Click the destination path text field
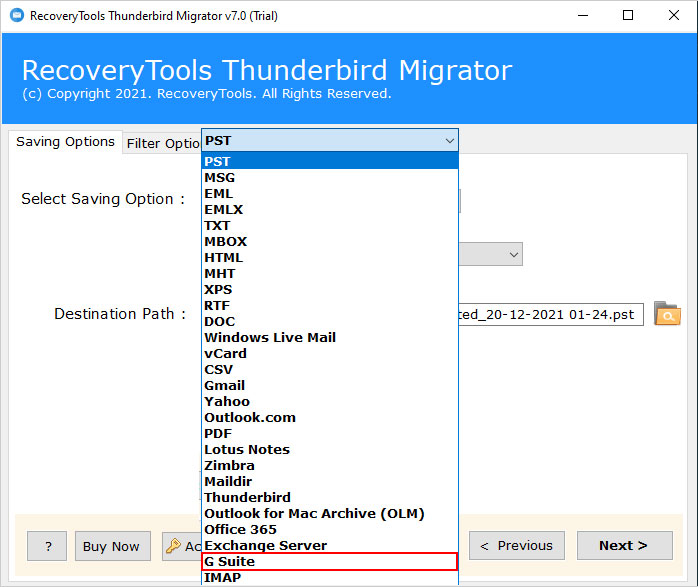 click(551, 315)
